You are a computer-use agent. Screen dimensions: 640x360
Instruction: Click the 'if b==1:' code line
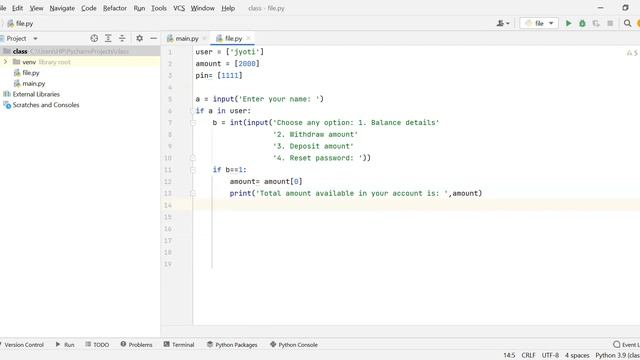[x=229, y=170]
